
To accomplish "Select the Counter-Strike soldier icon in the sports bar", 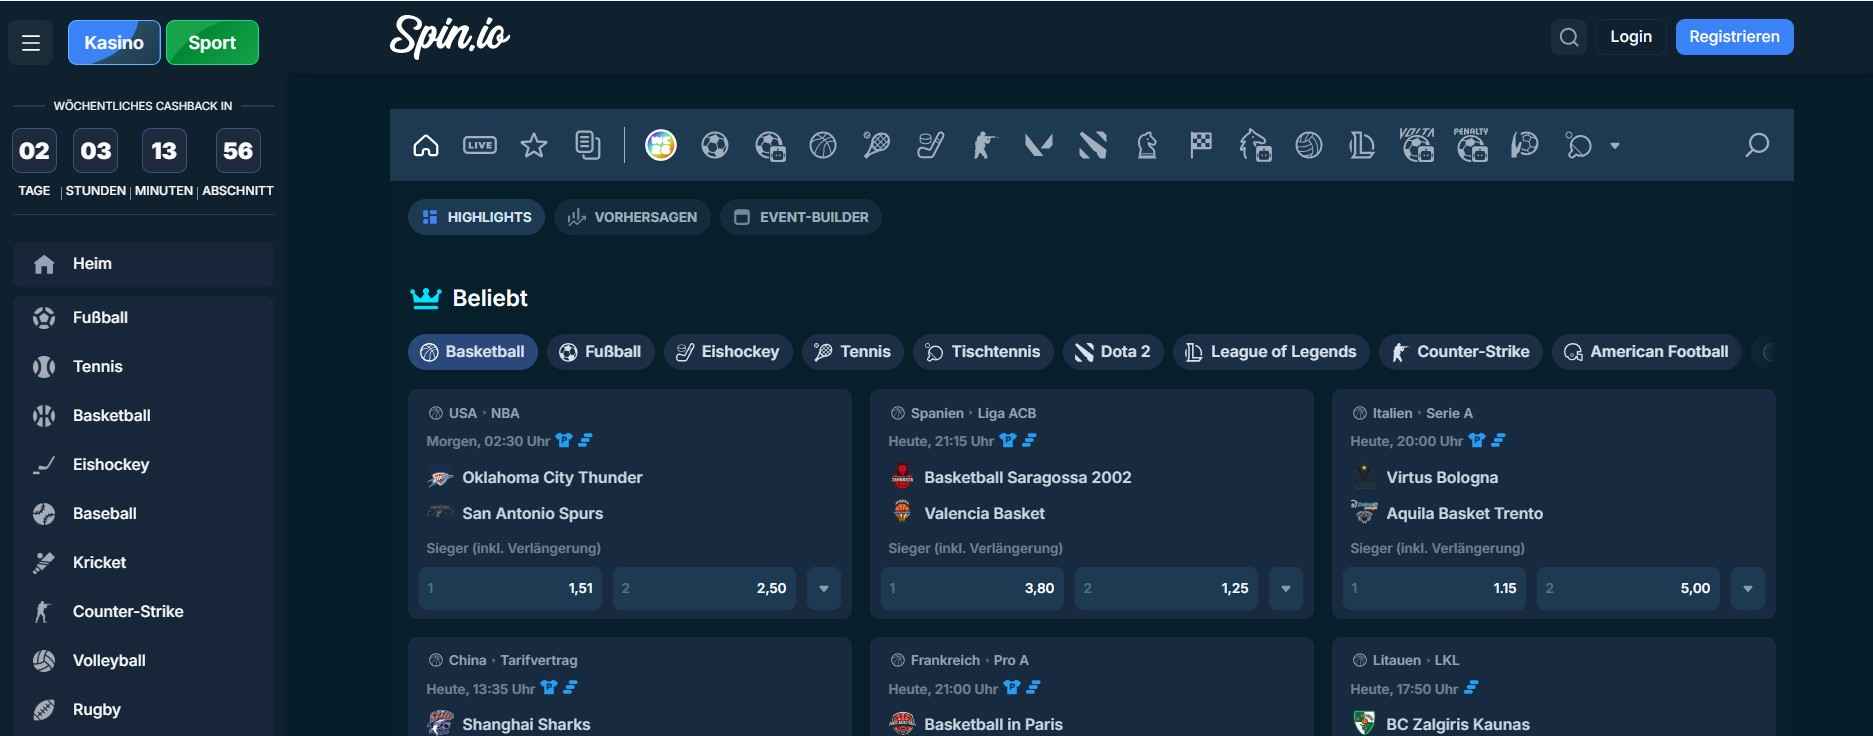I will 985,146.
